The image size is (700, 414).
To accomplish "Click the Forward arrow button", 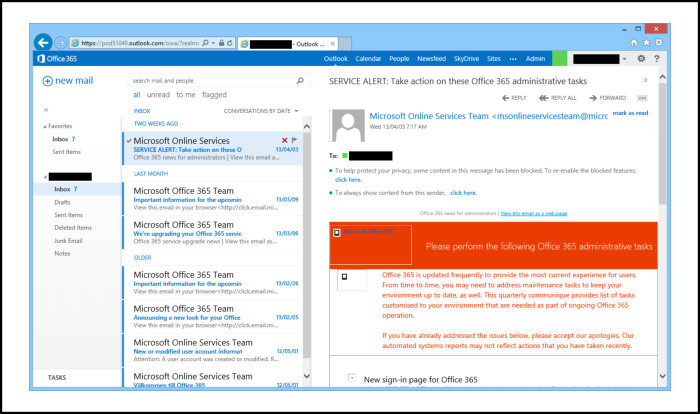I will (608, 98).
